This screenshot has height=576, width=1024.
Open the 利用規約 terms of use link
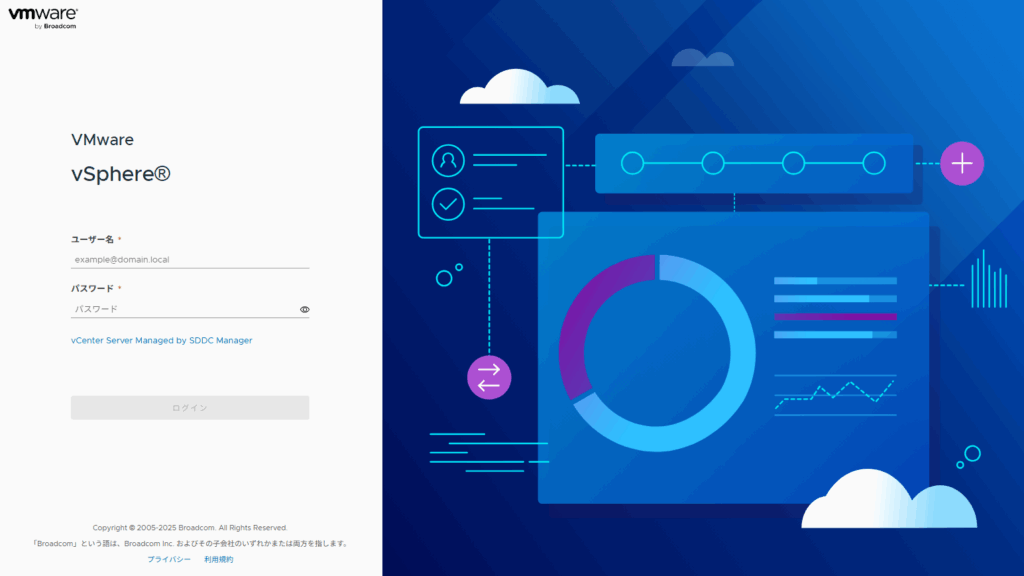219,560
